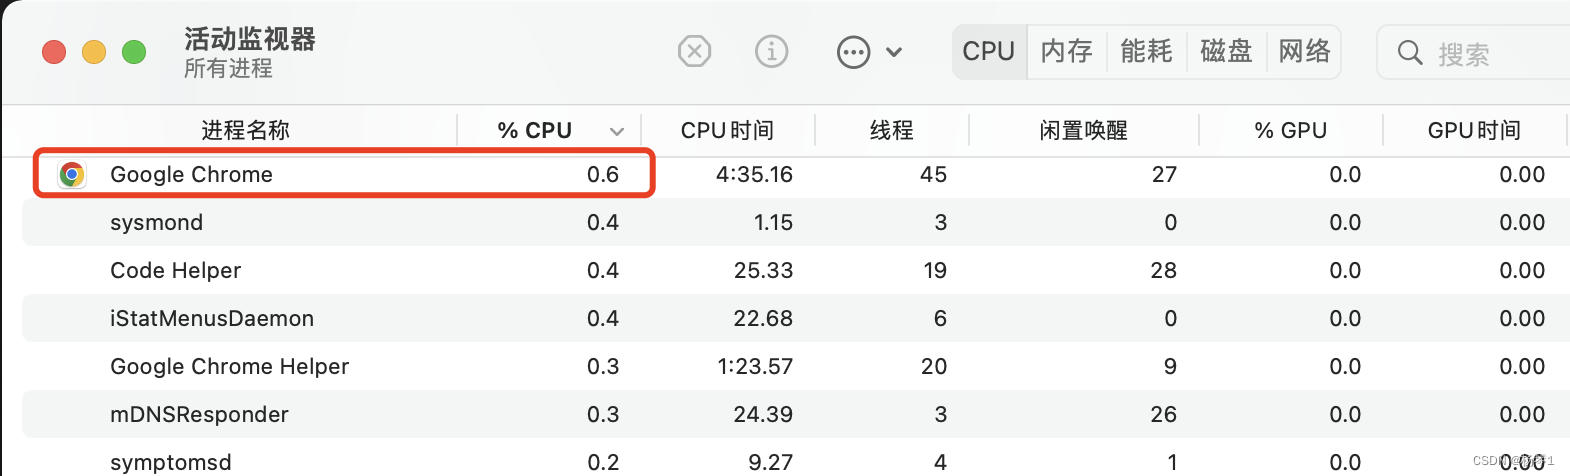
Task: Sort by the 闲置唤醒 column header
Action: point(1083,130)
